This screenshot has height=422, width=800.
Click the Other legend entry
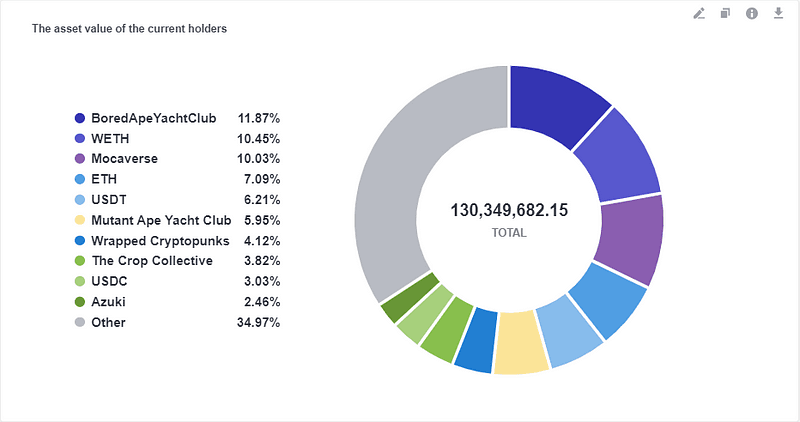click(177, 322)
